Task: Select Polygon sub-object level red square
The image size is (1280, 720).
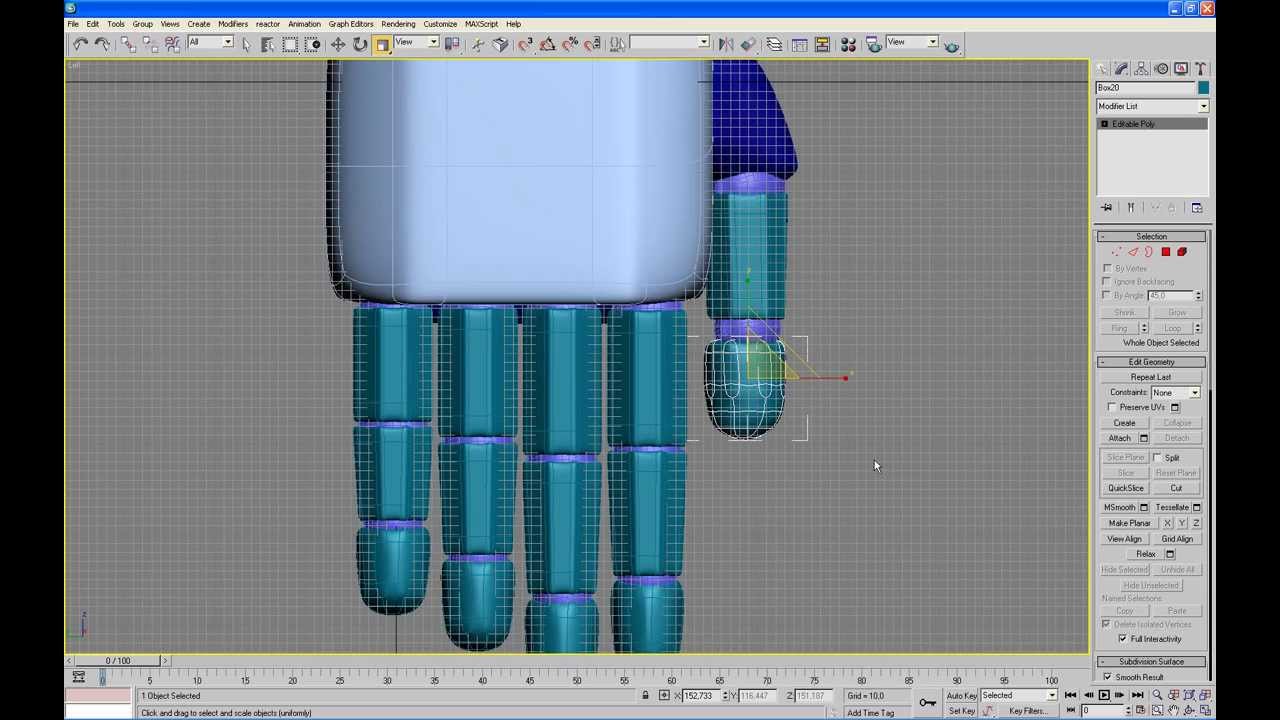Action: point(1165,252)
